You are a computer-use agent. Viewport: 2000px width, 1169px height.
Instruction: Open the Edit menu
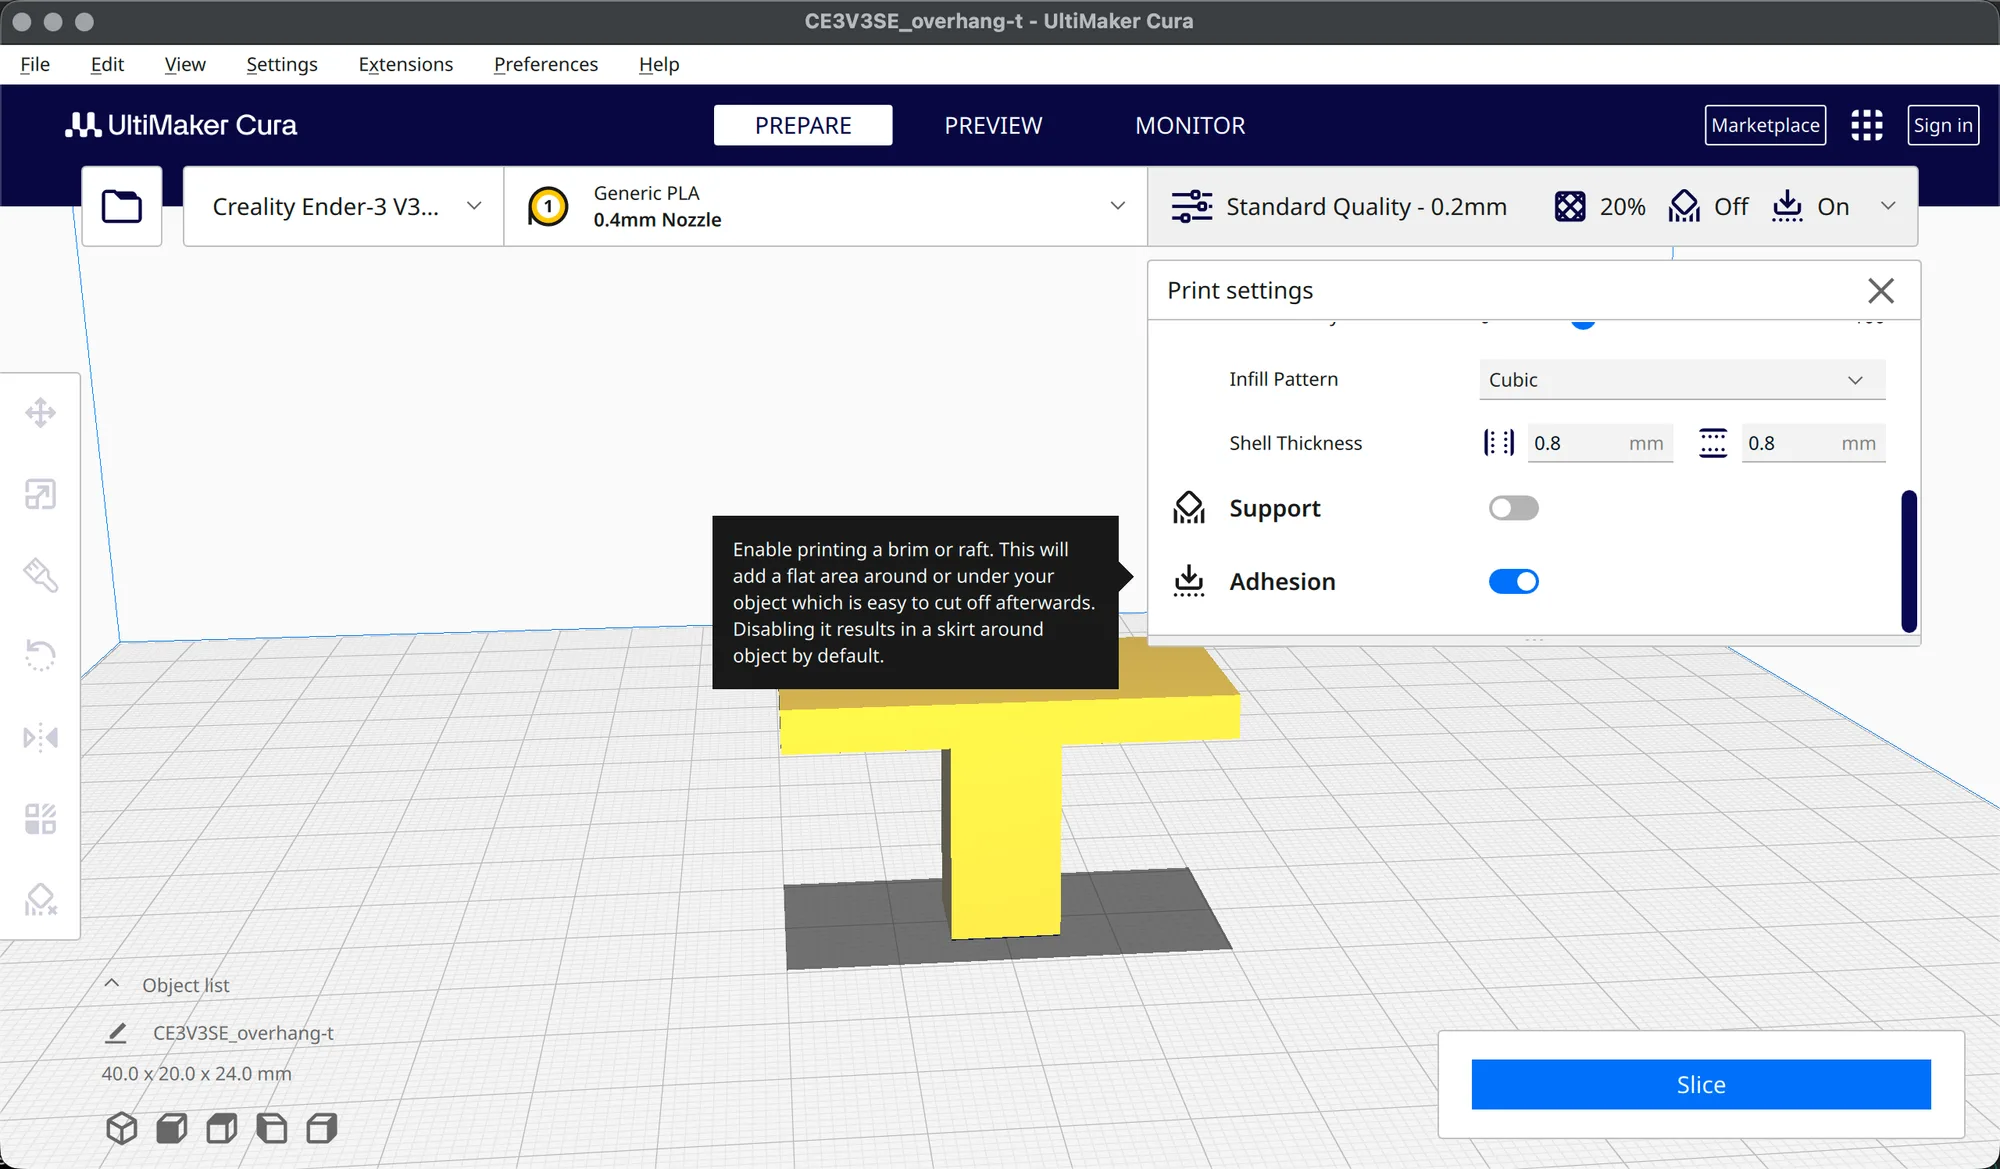pyautogui.click(x=107, y=64)
